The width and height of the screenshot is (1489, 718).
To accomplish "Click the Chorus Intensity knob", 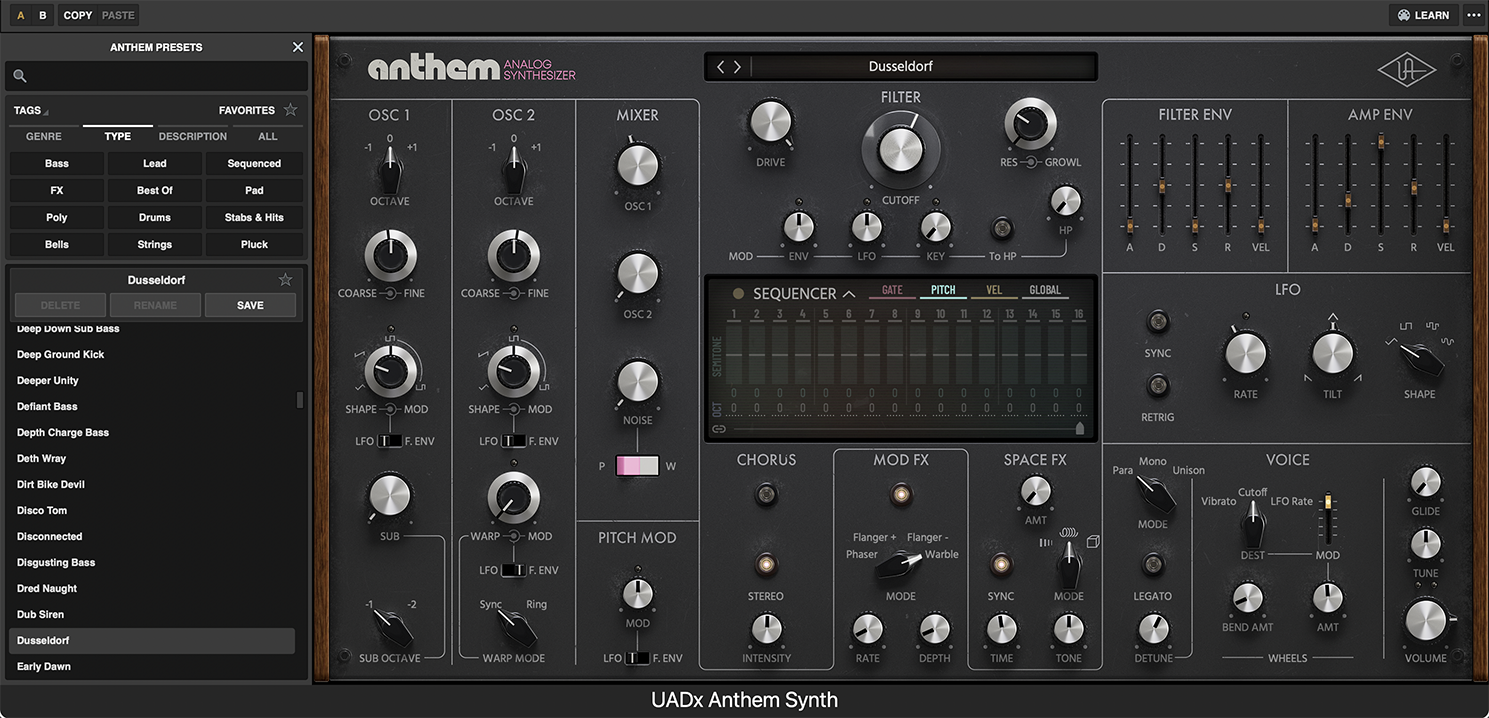I will click(765, 630).
